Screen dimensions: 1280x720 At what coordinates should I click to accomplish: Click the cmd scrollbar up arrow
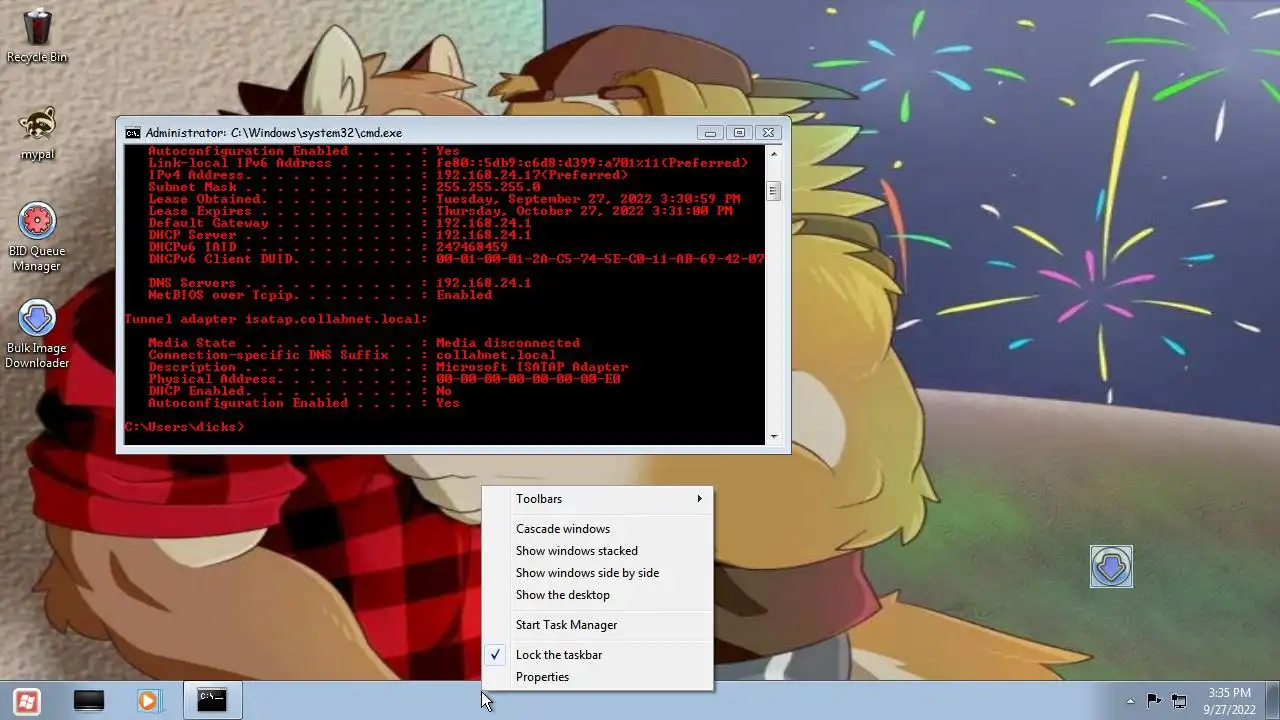773,153
